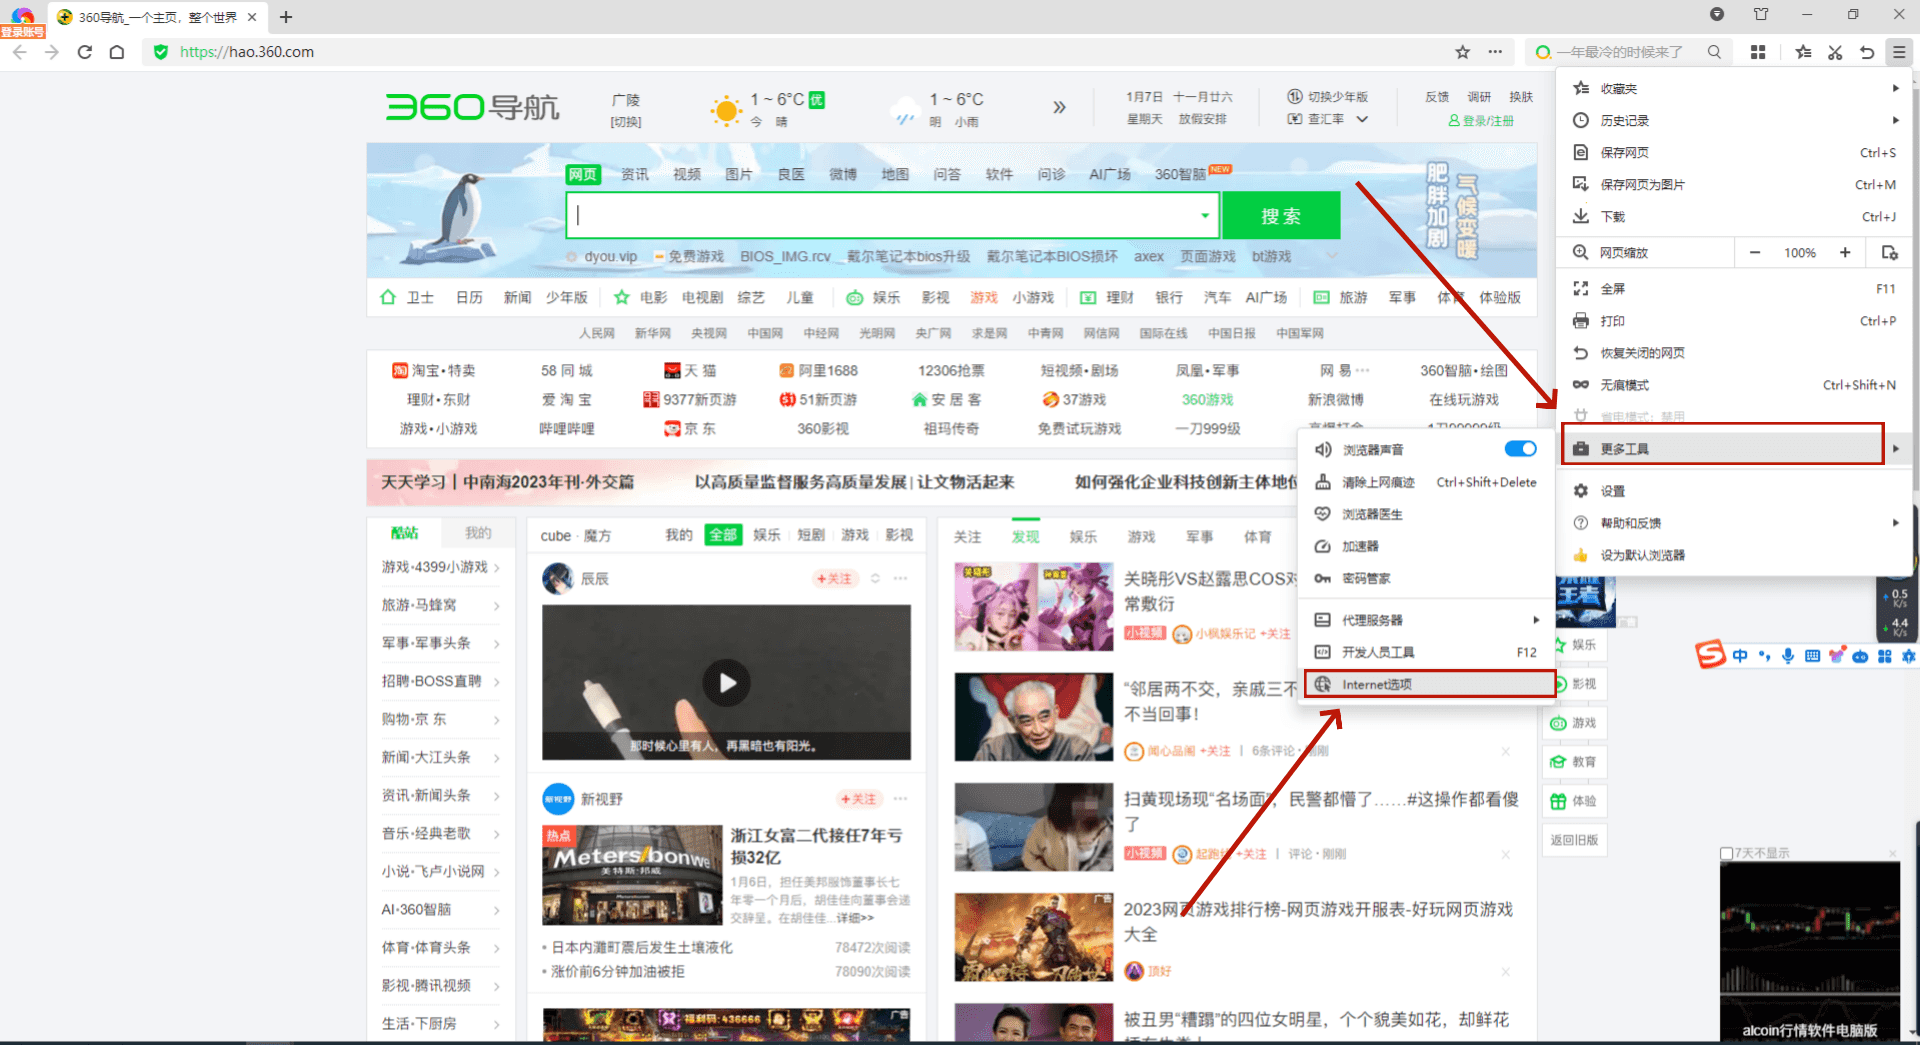The height and width of the screenshot is (1045, 1920).
Task: Switch to the 视频 search category tab
Action: click(x=687, y=173)
